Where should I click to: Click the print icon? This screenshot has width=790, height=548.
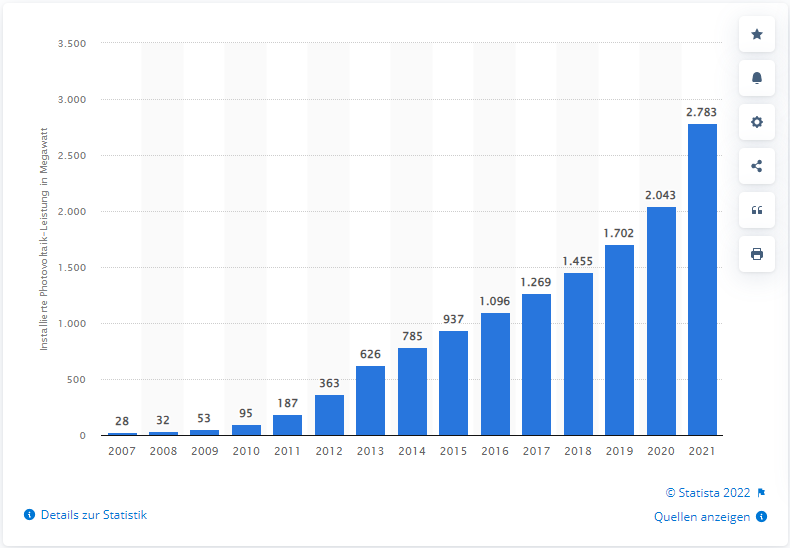tap(757, 254)
